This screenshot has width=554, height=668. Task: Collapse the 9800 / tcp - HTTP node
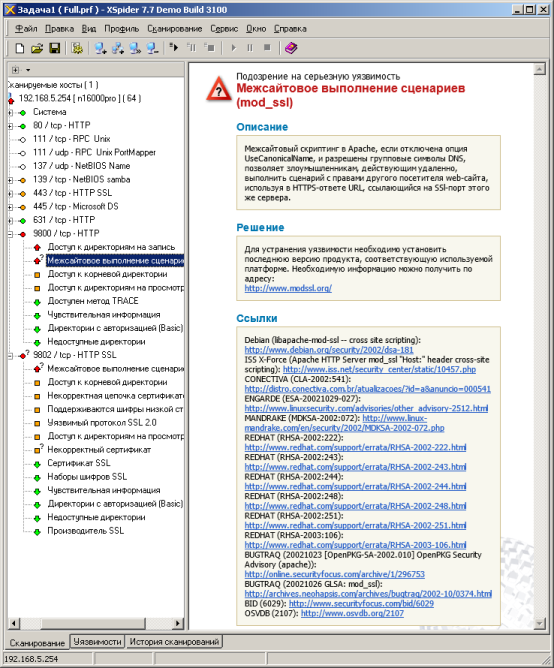[x=10, y=234]
